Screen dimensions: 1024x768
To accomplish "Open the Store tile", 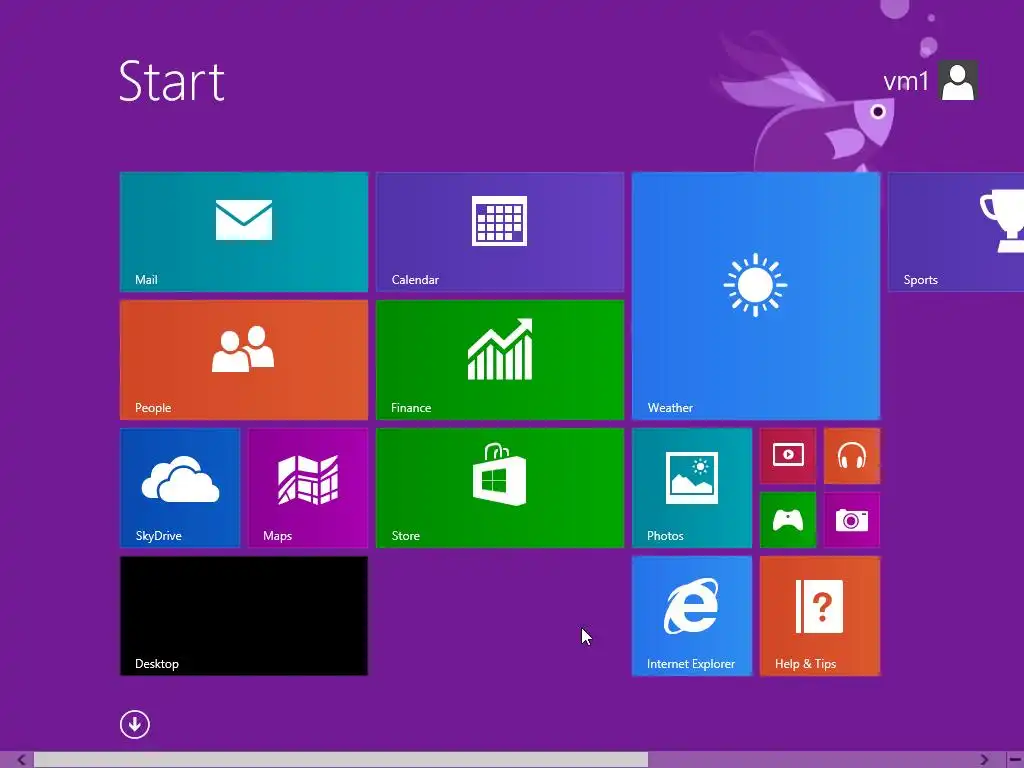I will [x=500, y=488].
